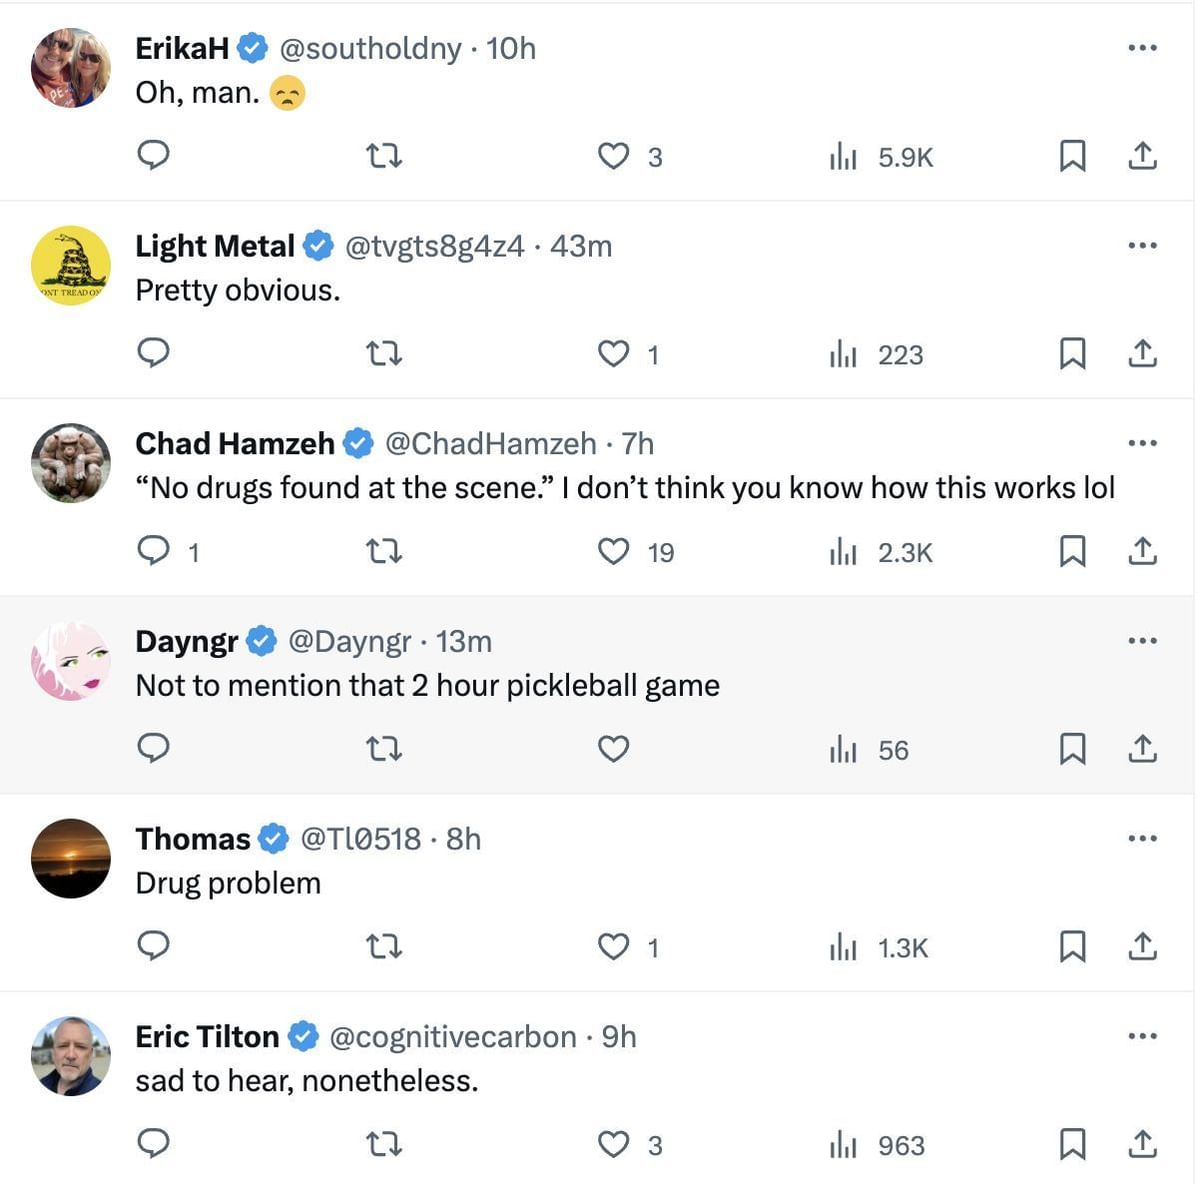Viewport: 1200px width, 1184px height.
Task: Reply to ErikaH's tweet
Action: (x=153, y=156)
